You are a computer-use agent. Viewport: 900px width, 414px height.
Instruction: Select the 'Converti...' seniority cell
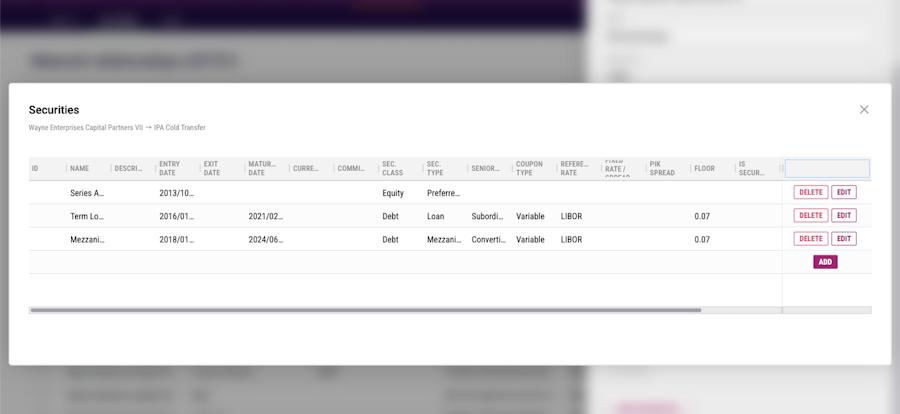[488, 239]
